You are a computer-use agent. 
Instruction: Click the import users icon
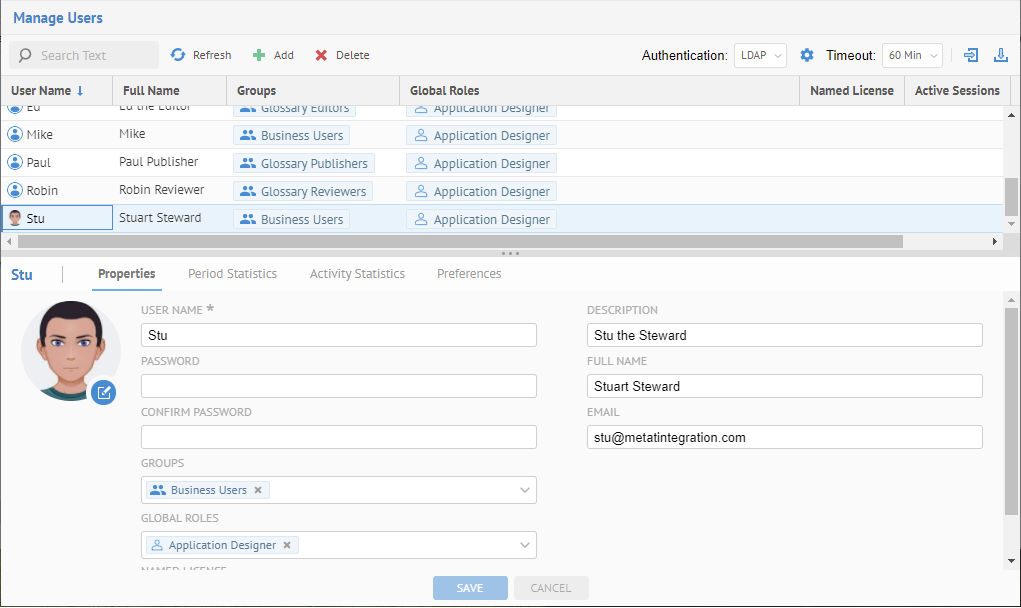pyautogui.click(x=971, y=55)
